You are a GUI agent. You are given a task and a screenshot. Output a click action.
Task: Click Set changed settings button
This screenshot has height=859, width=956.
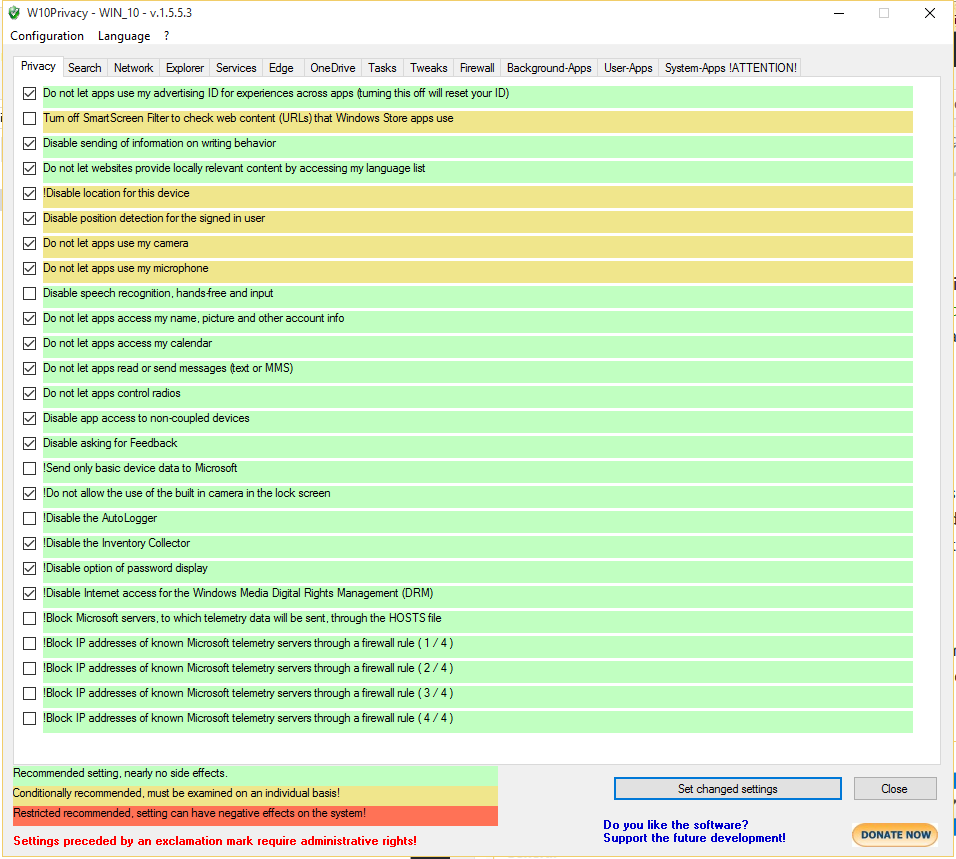click(727, 789)
